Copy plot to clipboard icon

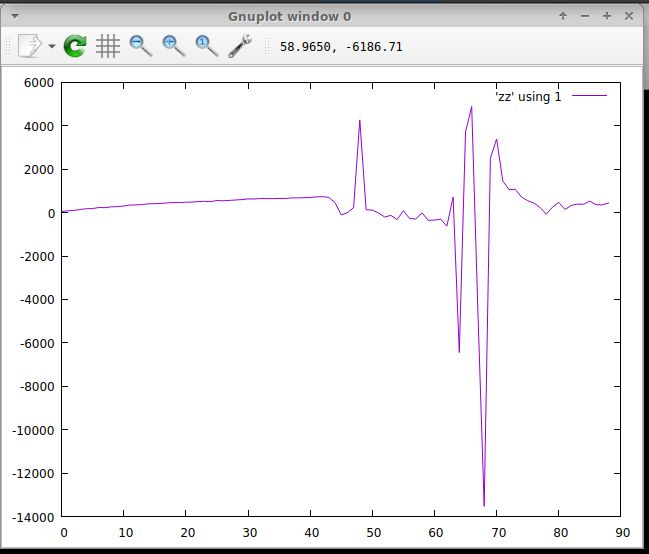point(30,46)
